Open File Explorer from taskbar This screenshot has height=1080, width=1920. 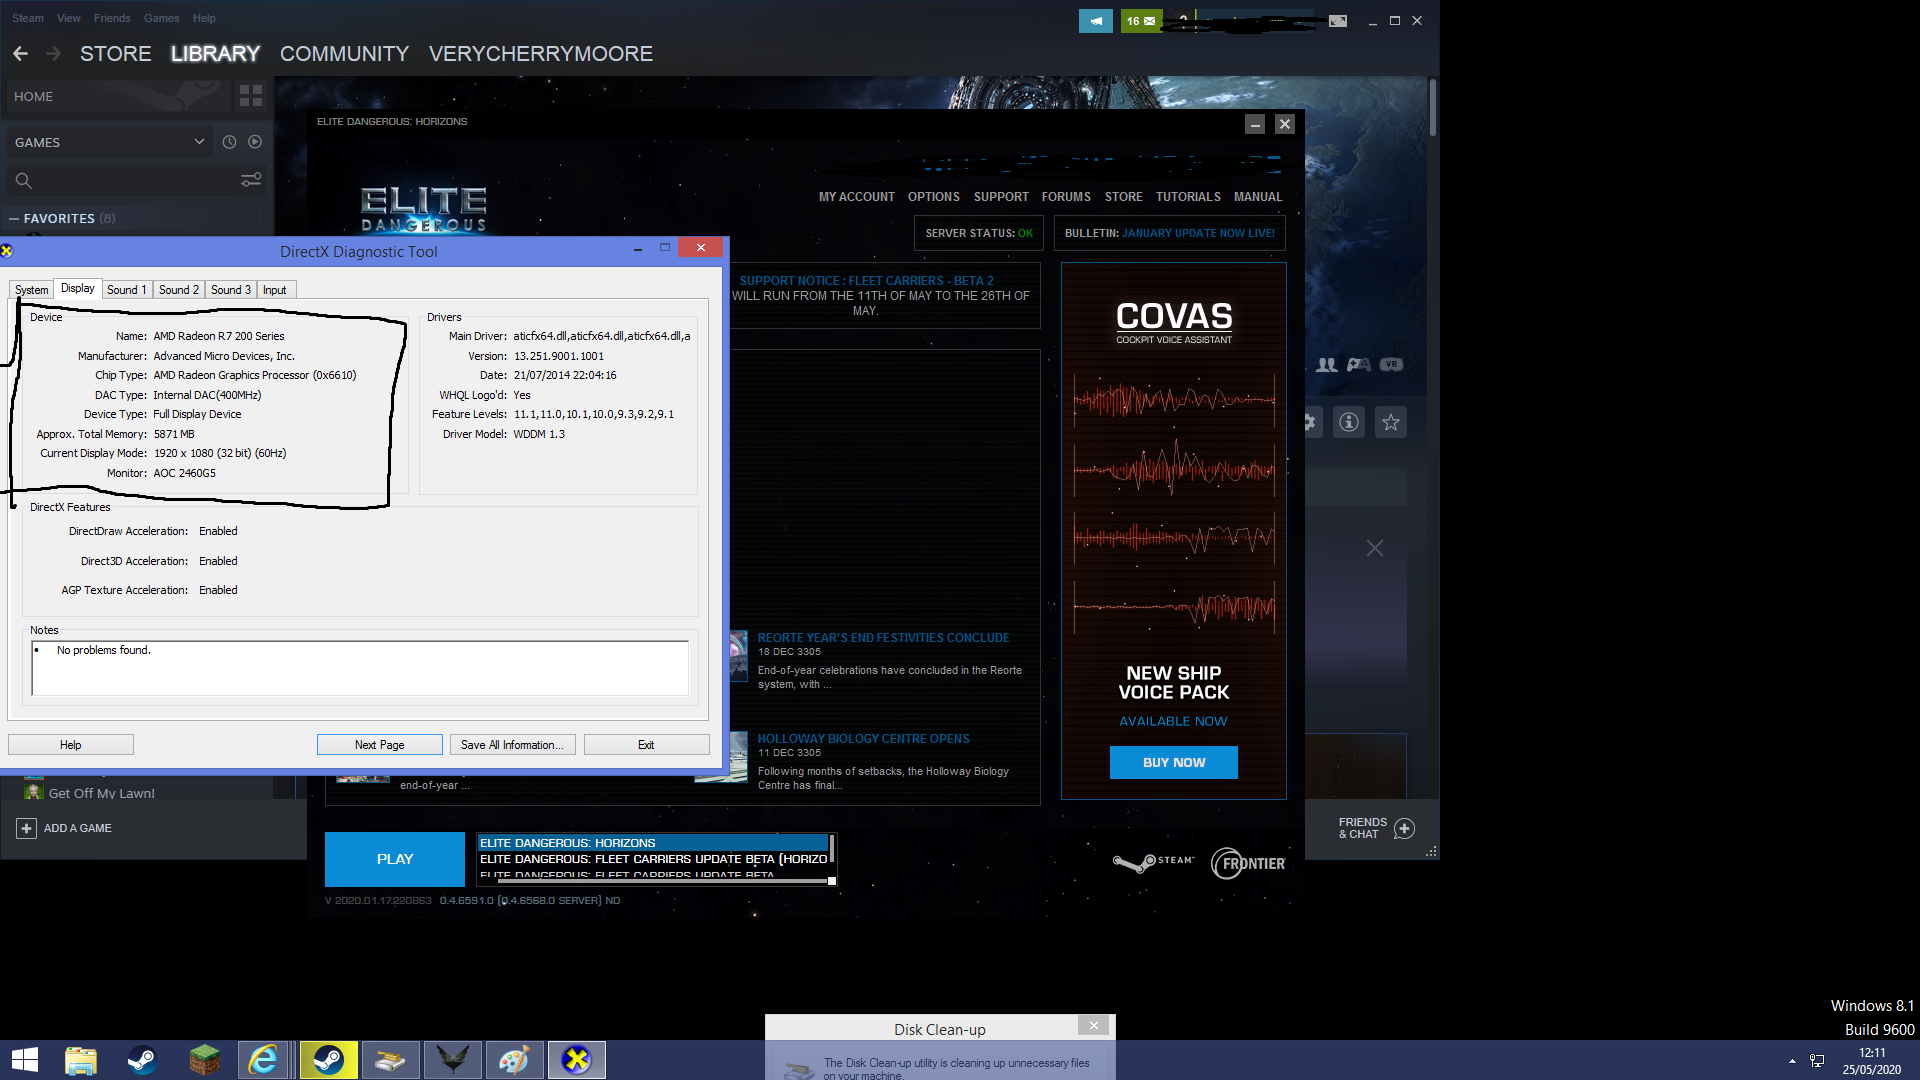point(81,1060)
